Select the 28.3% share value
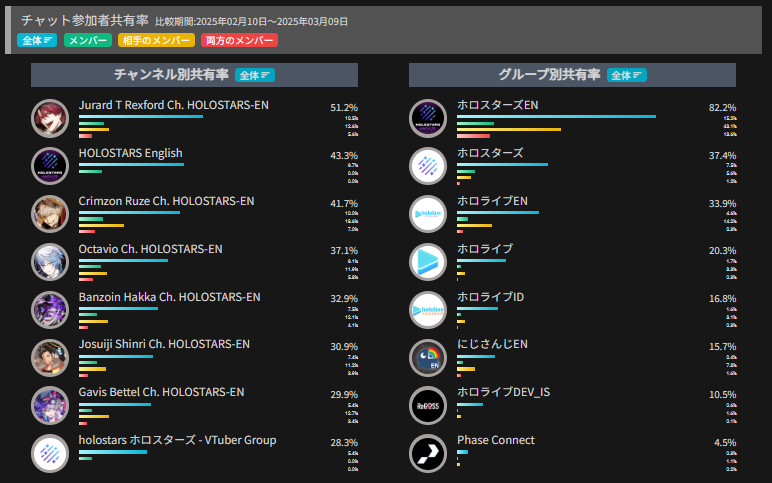Image resolution: width=772 pixels, height=483 pixels. click(x=344, y=443)
